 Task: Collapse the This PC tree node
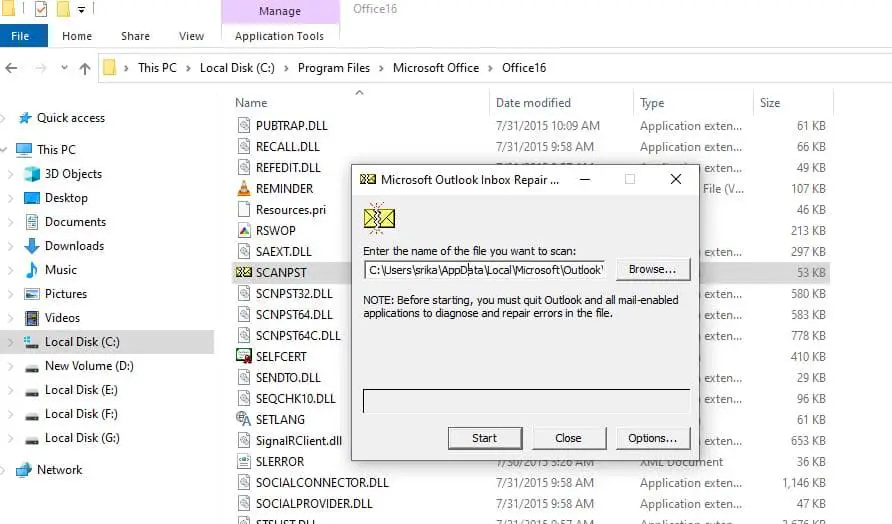[x=8, y=150]
